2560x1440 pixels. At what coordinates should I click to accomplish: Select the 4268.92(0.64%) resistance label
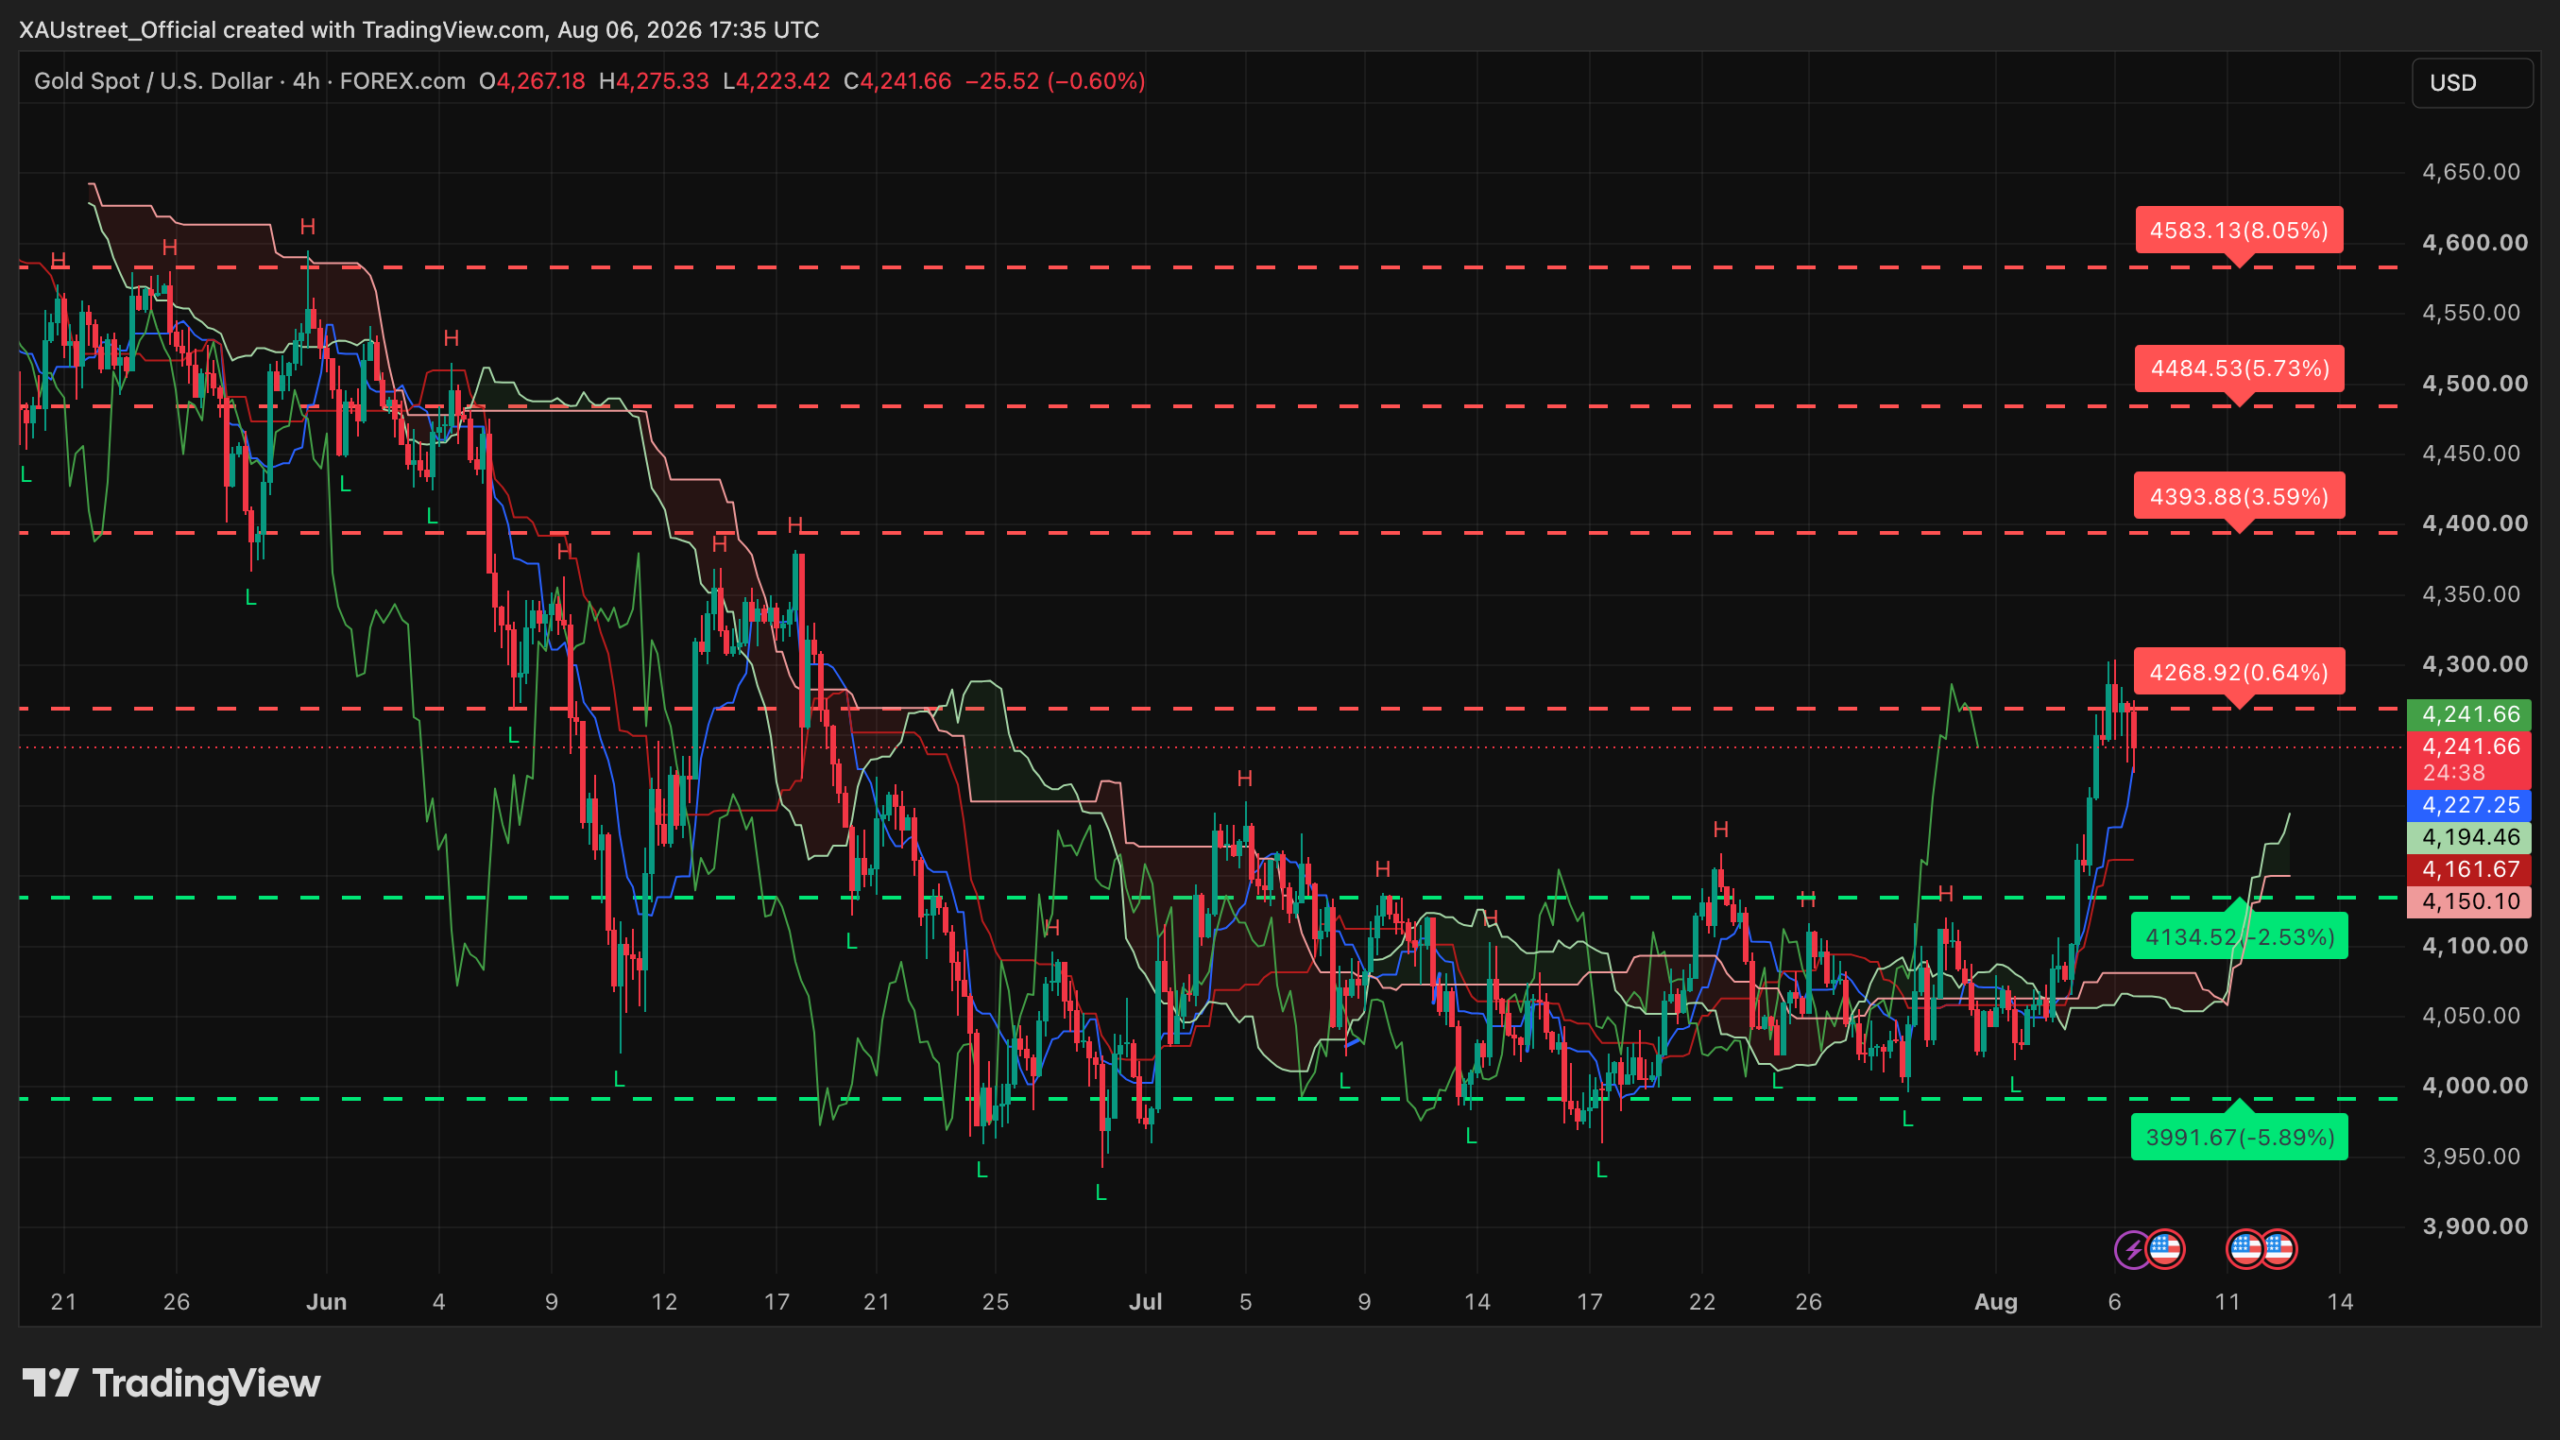2239,673
